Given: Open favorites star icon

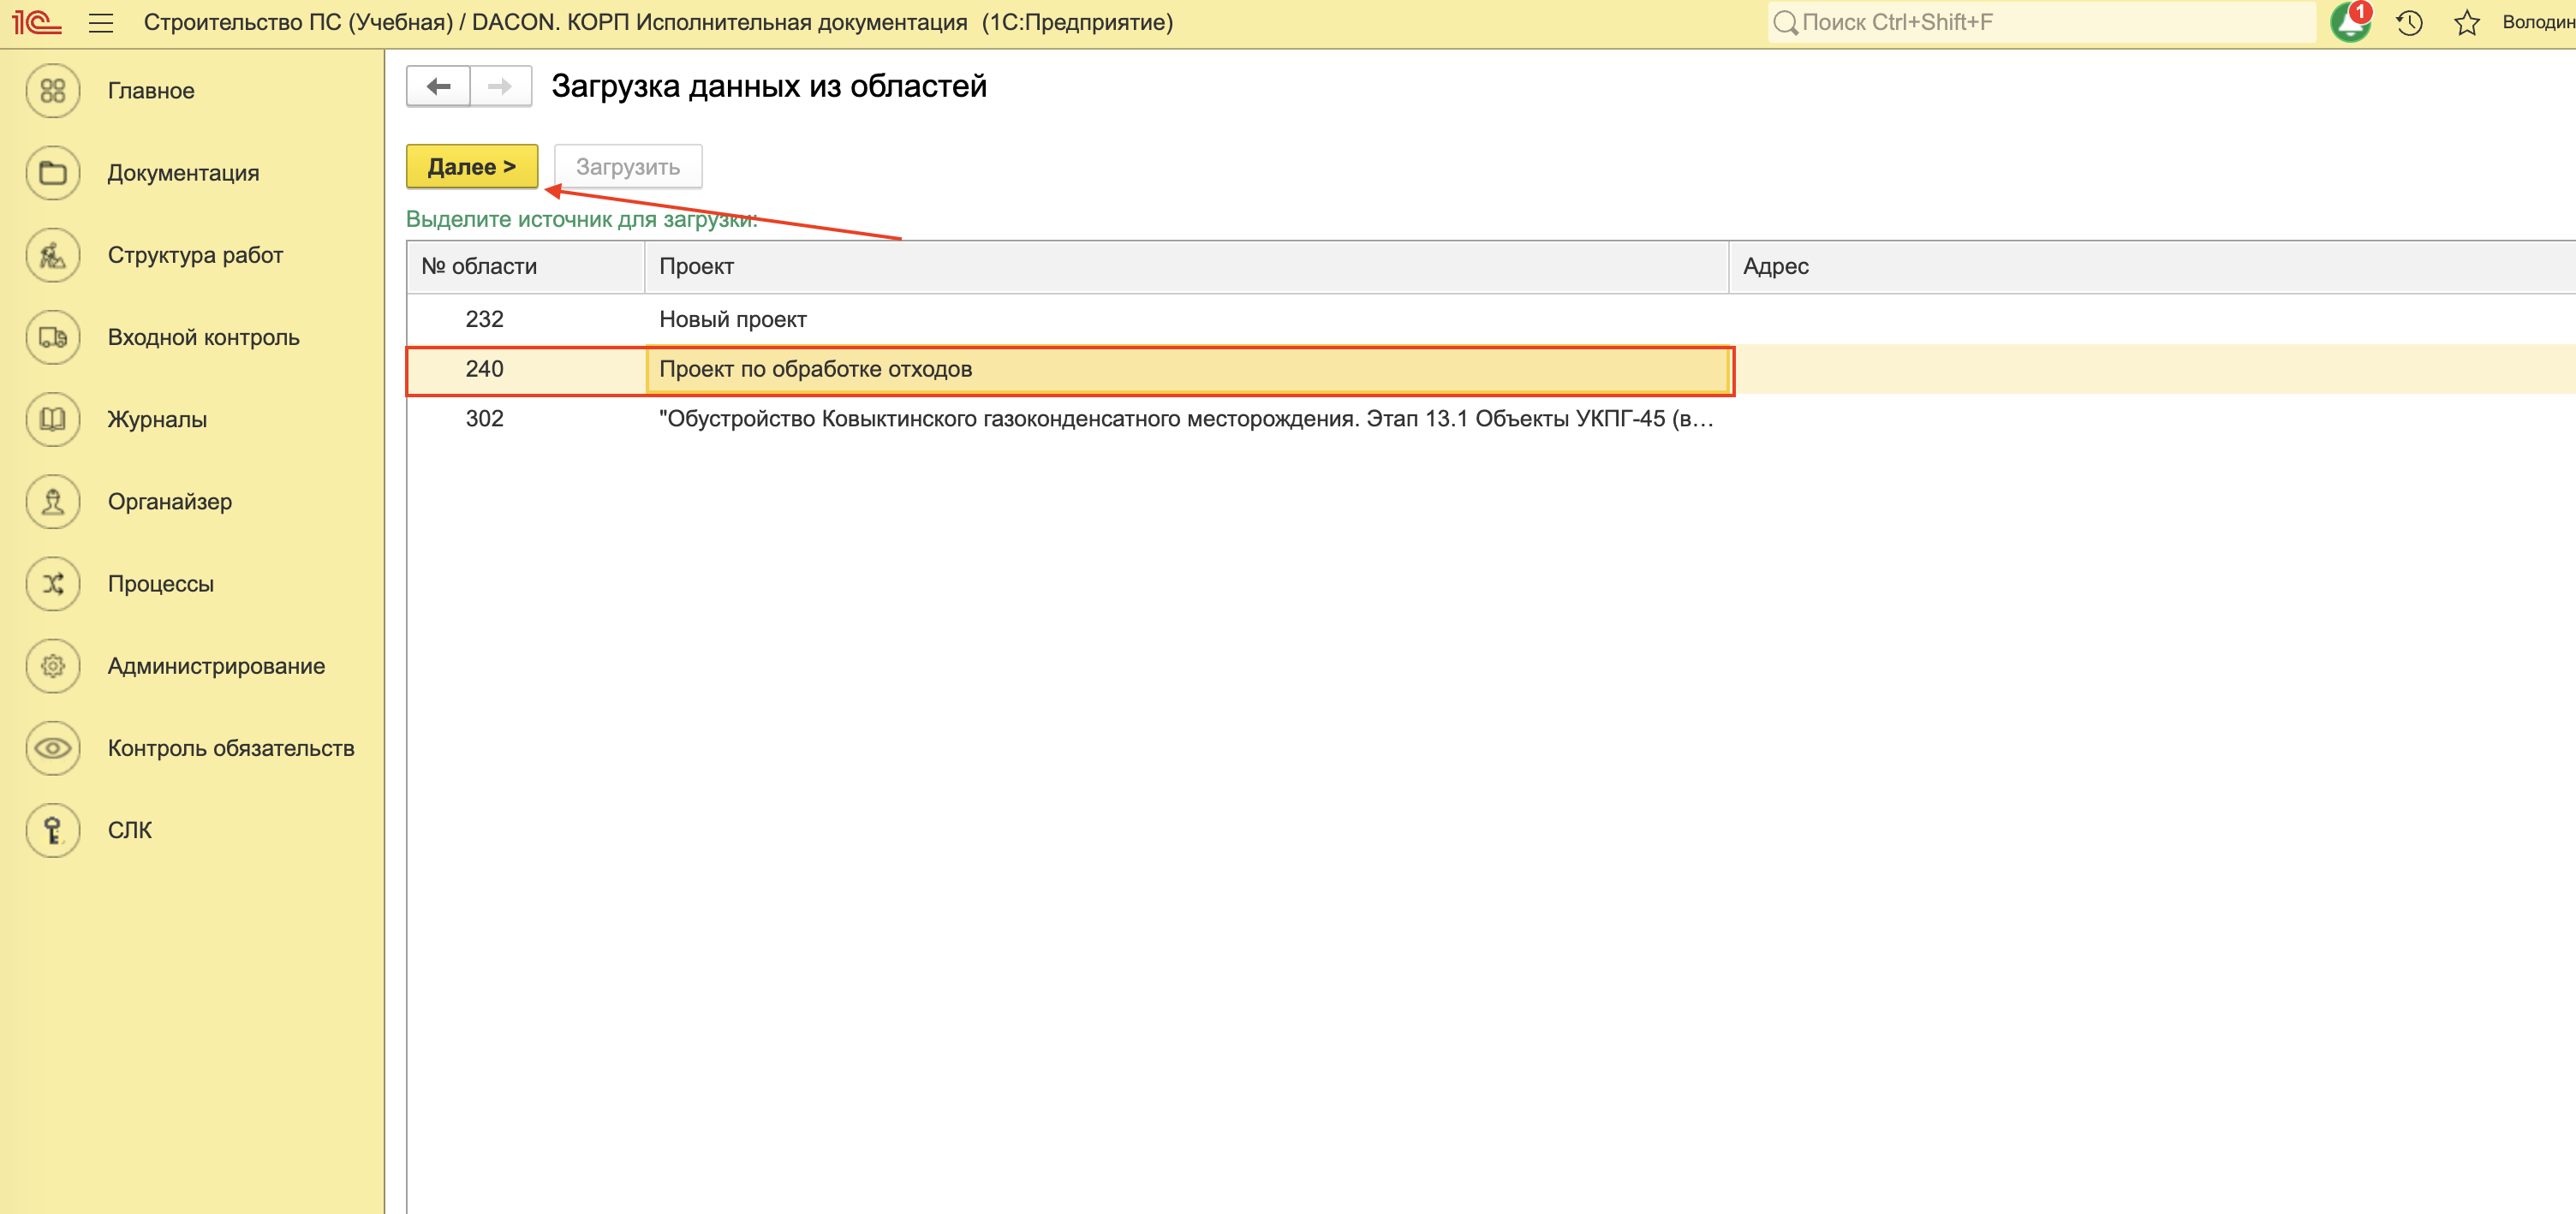Looking at the screenshot, I should pyautogui.click(x=2466, y=22).
